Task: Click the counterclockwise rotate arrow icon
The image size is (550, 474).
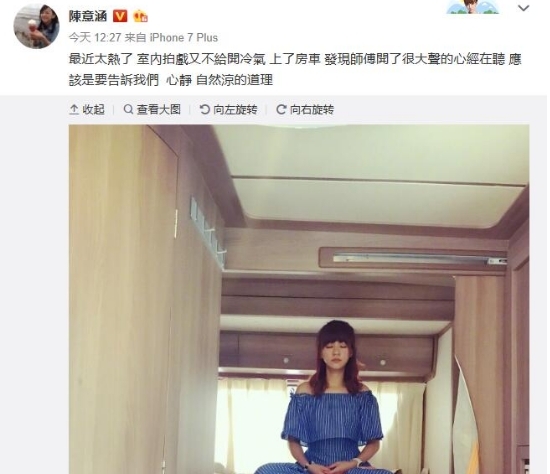Action: coord(204,109)
